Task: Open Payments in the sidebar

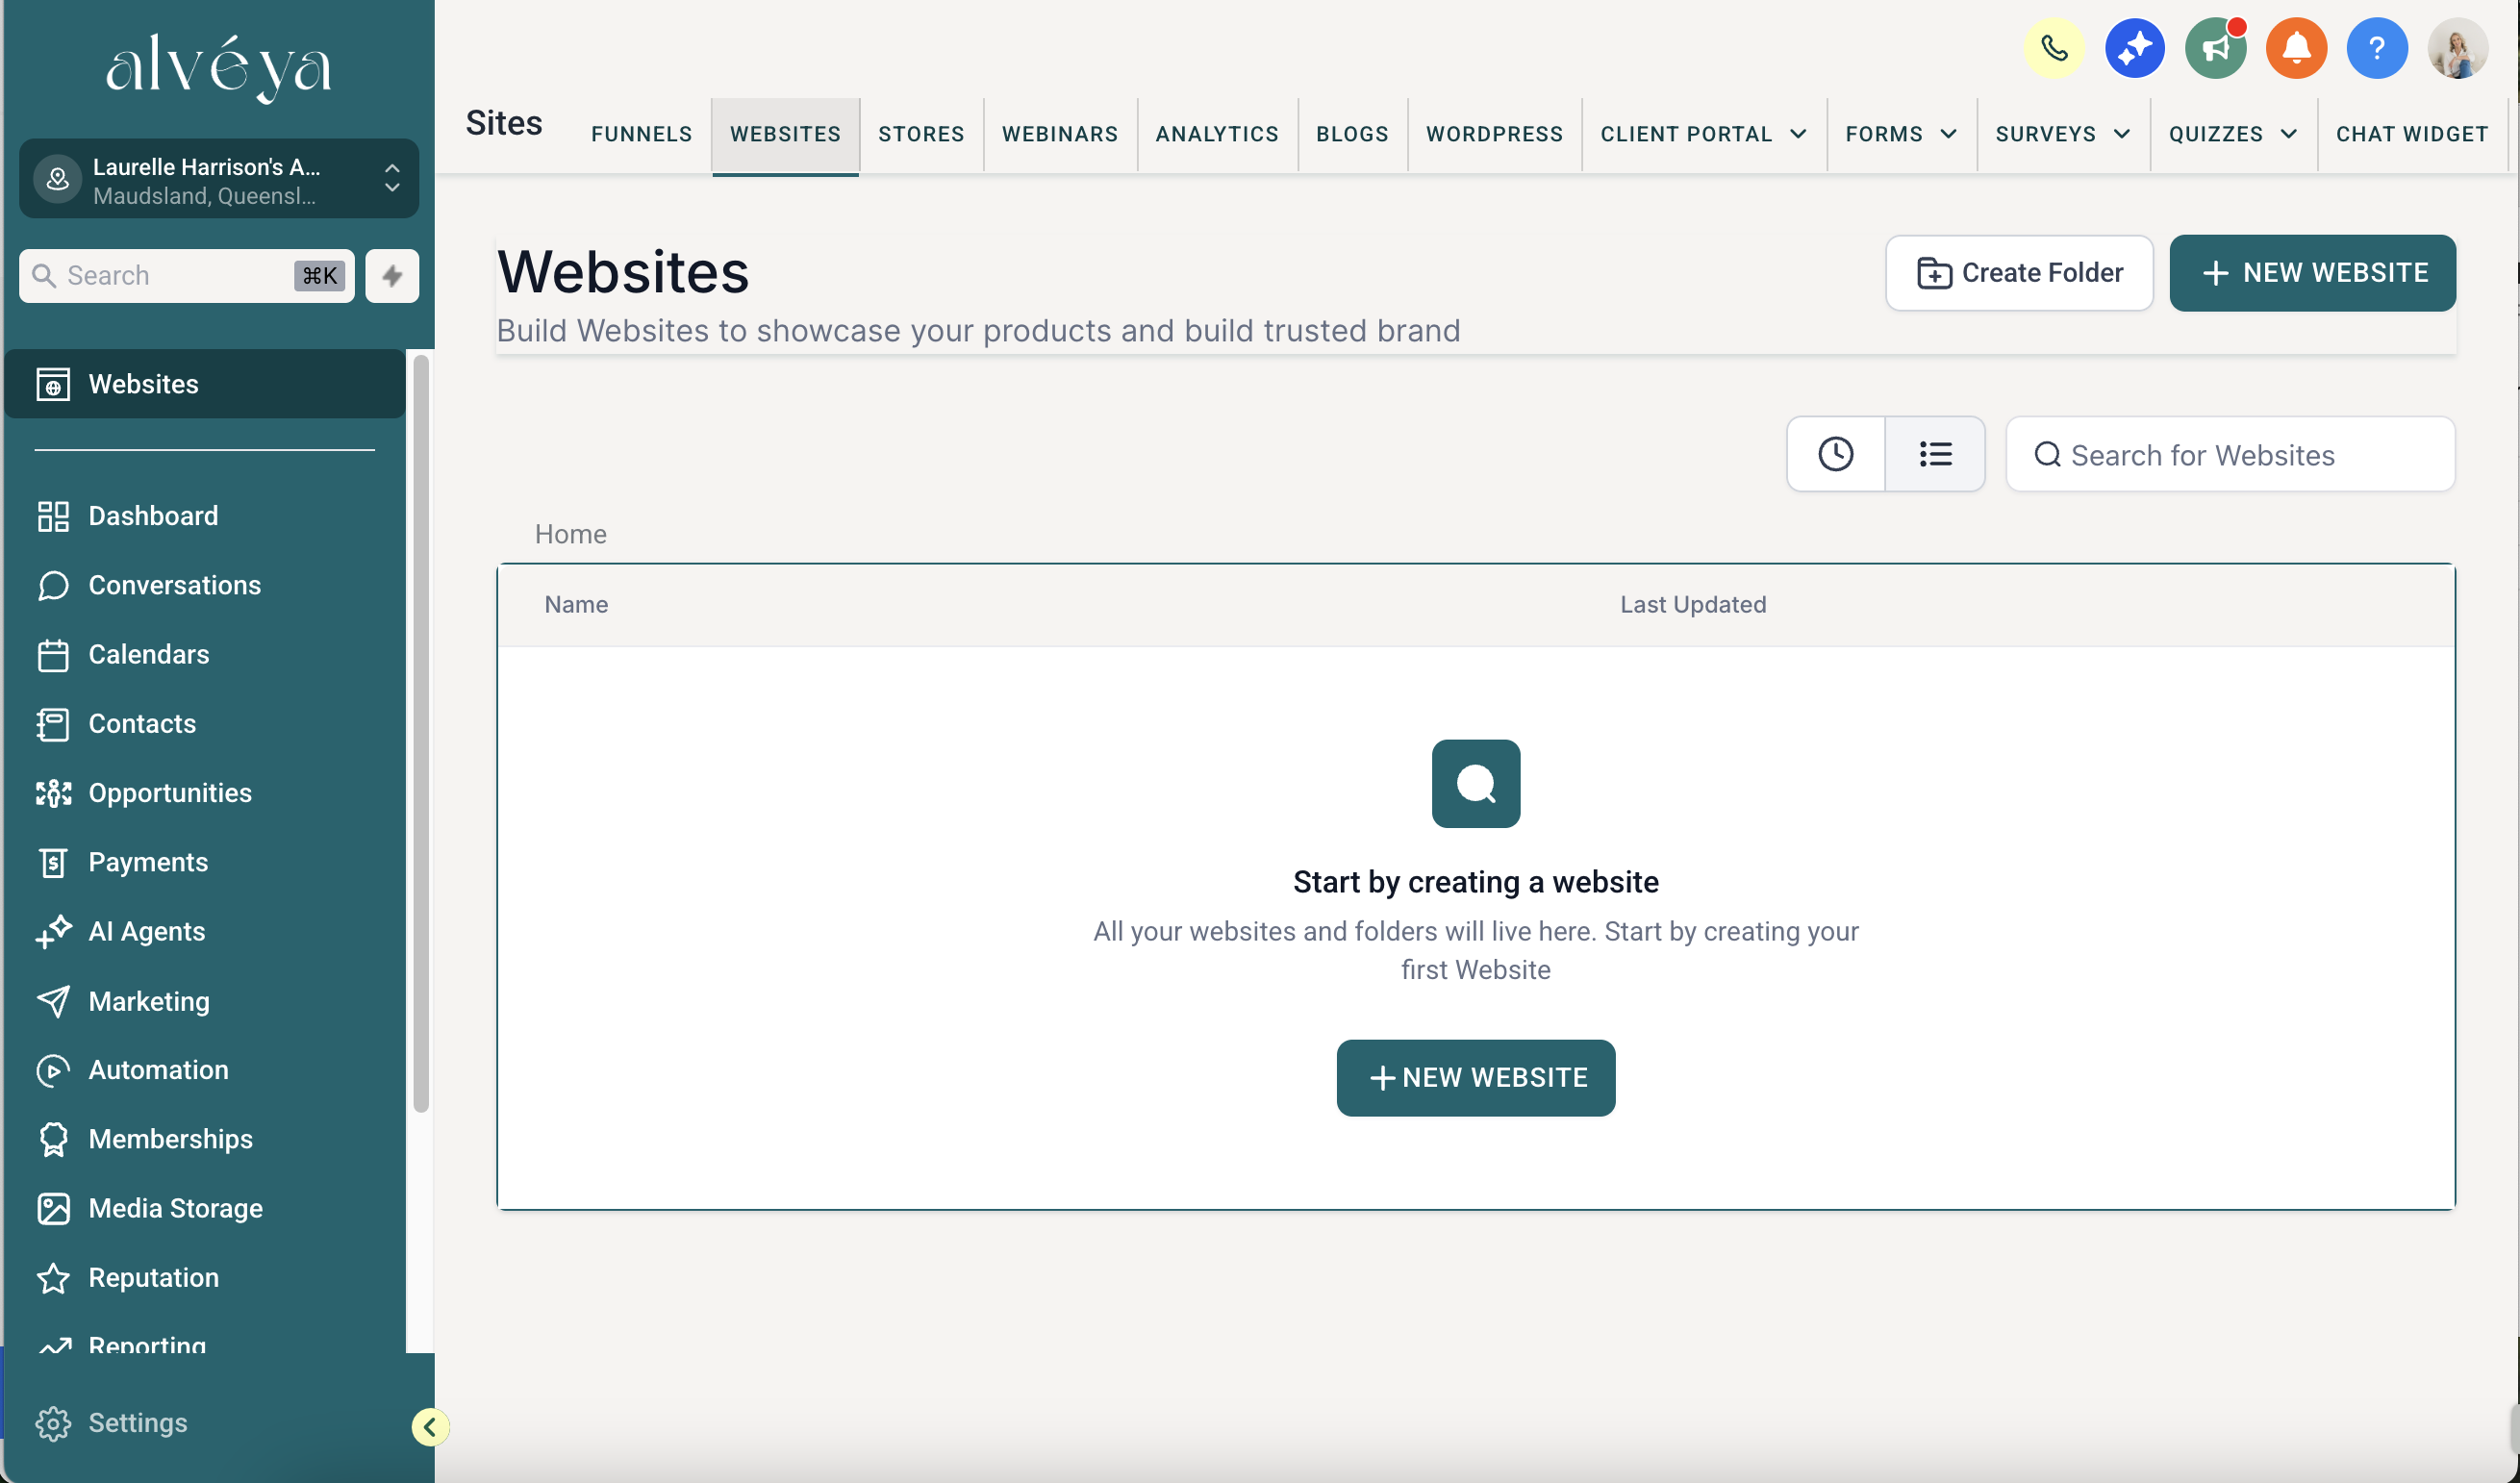Action: click(205, 862)
